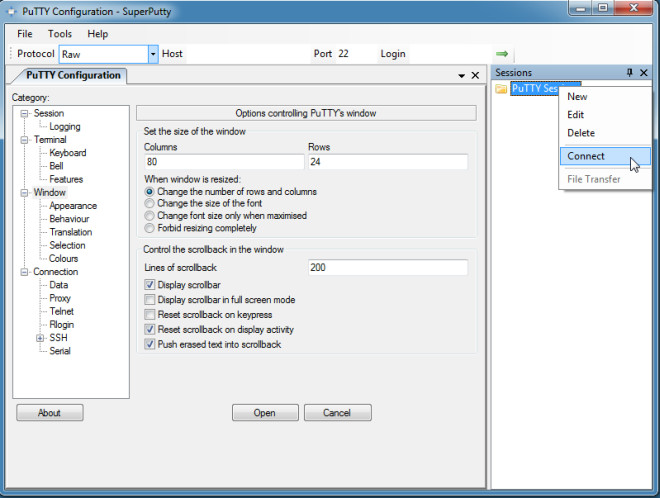Click the SuperPutty title bar app icon
Screen dimensions: 660x498
pos(11,11)
